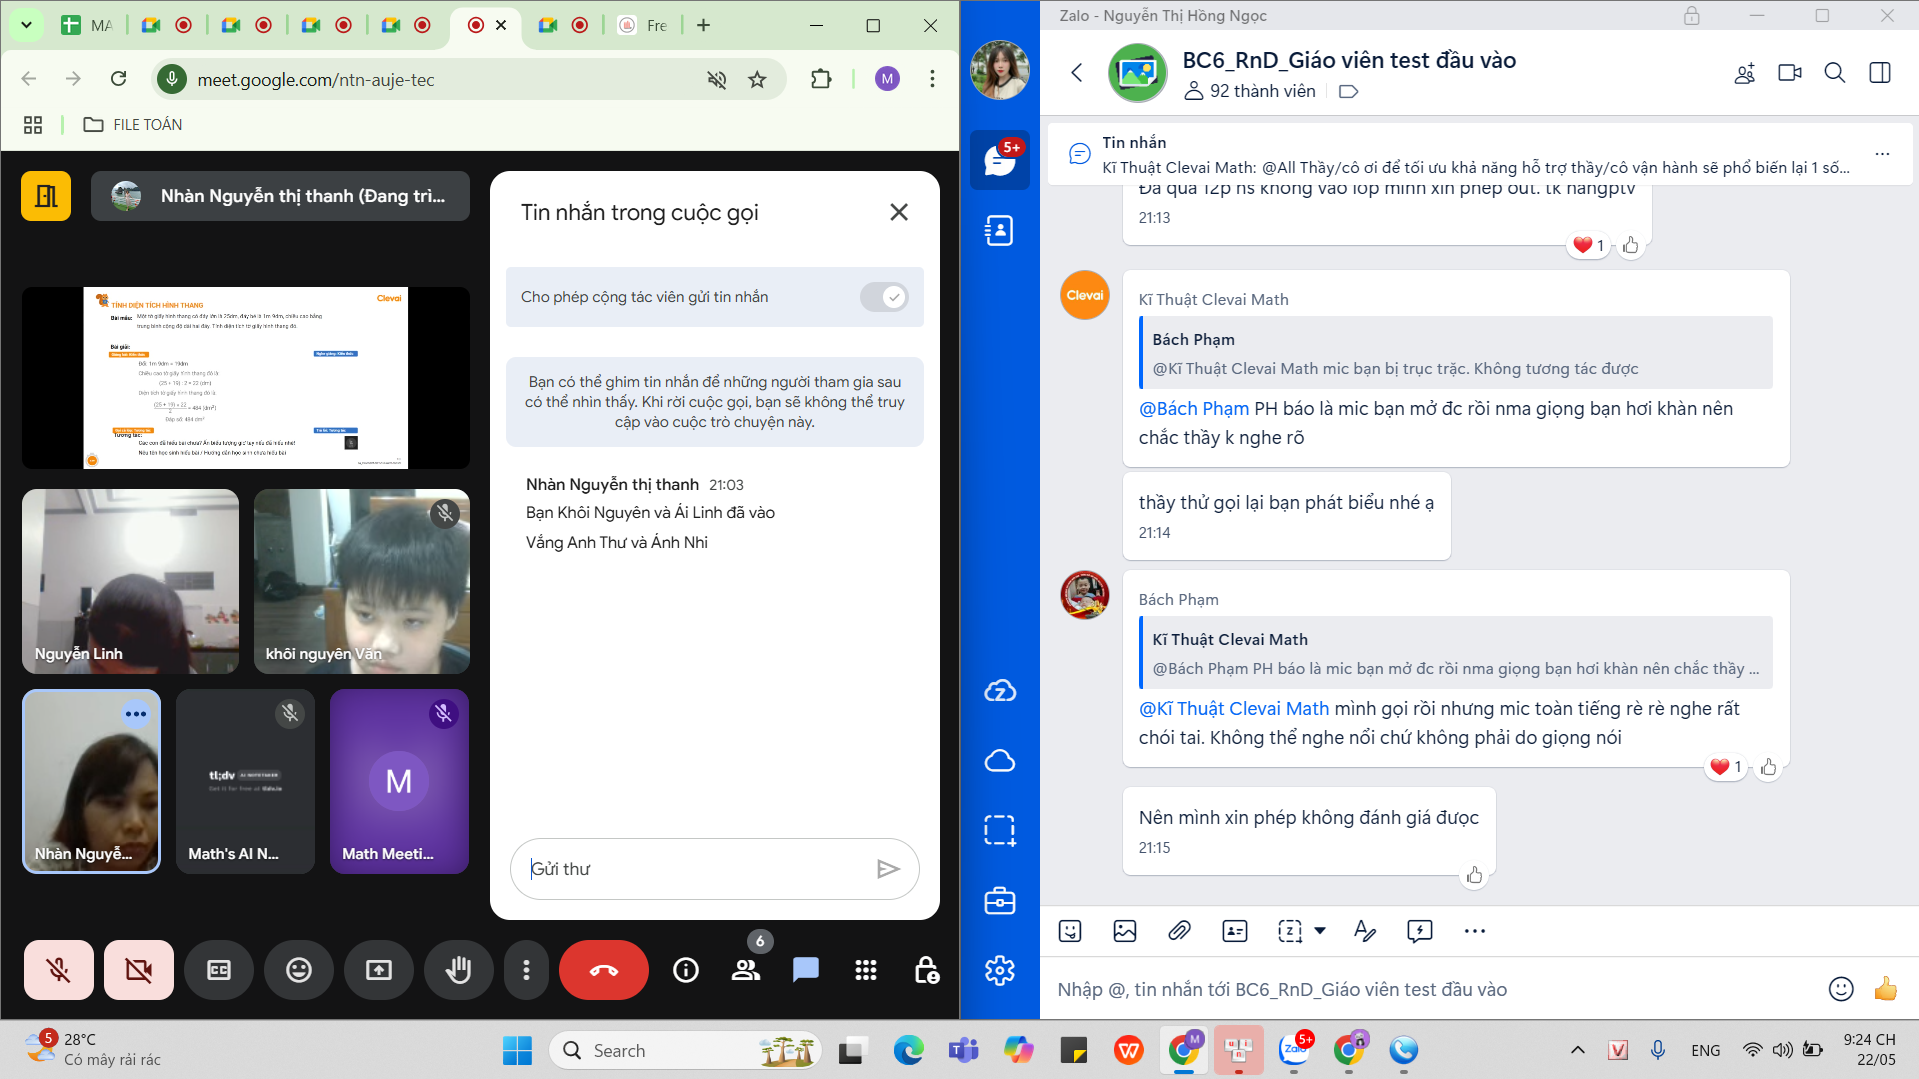The width and height of the screenshot is (1919, 1079).
Task: Turn on the camera in Google Meet
Action: 139,969
